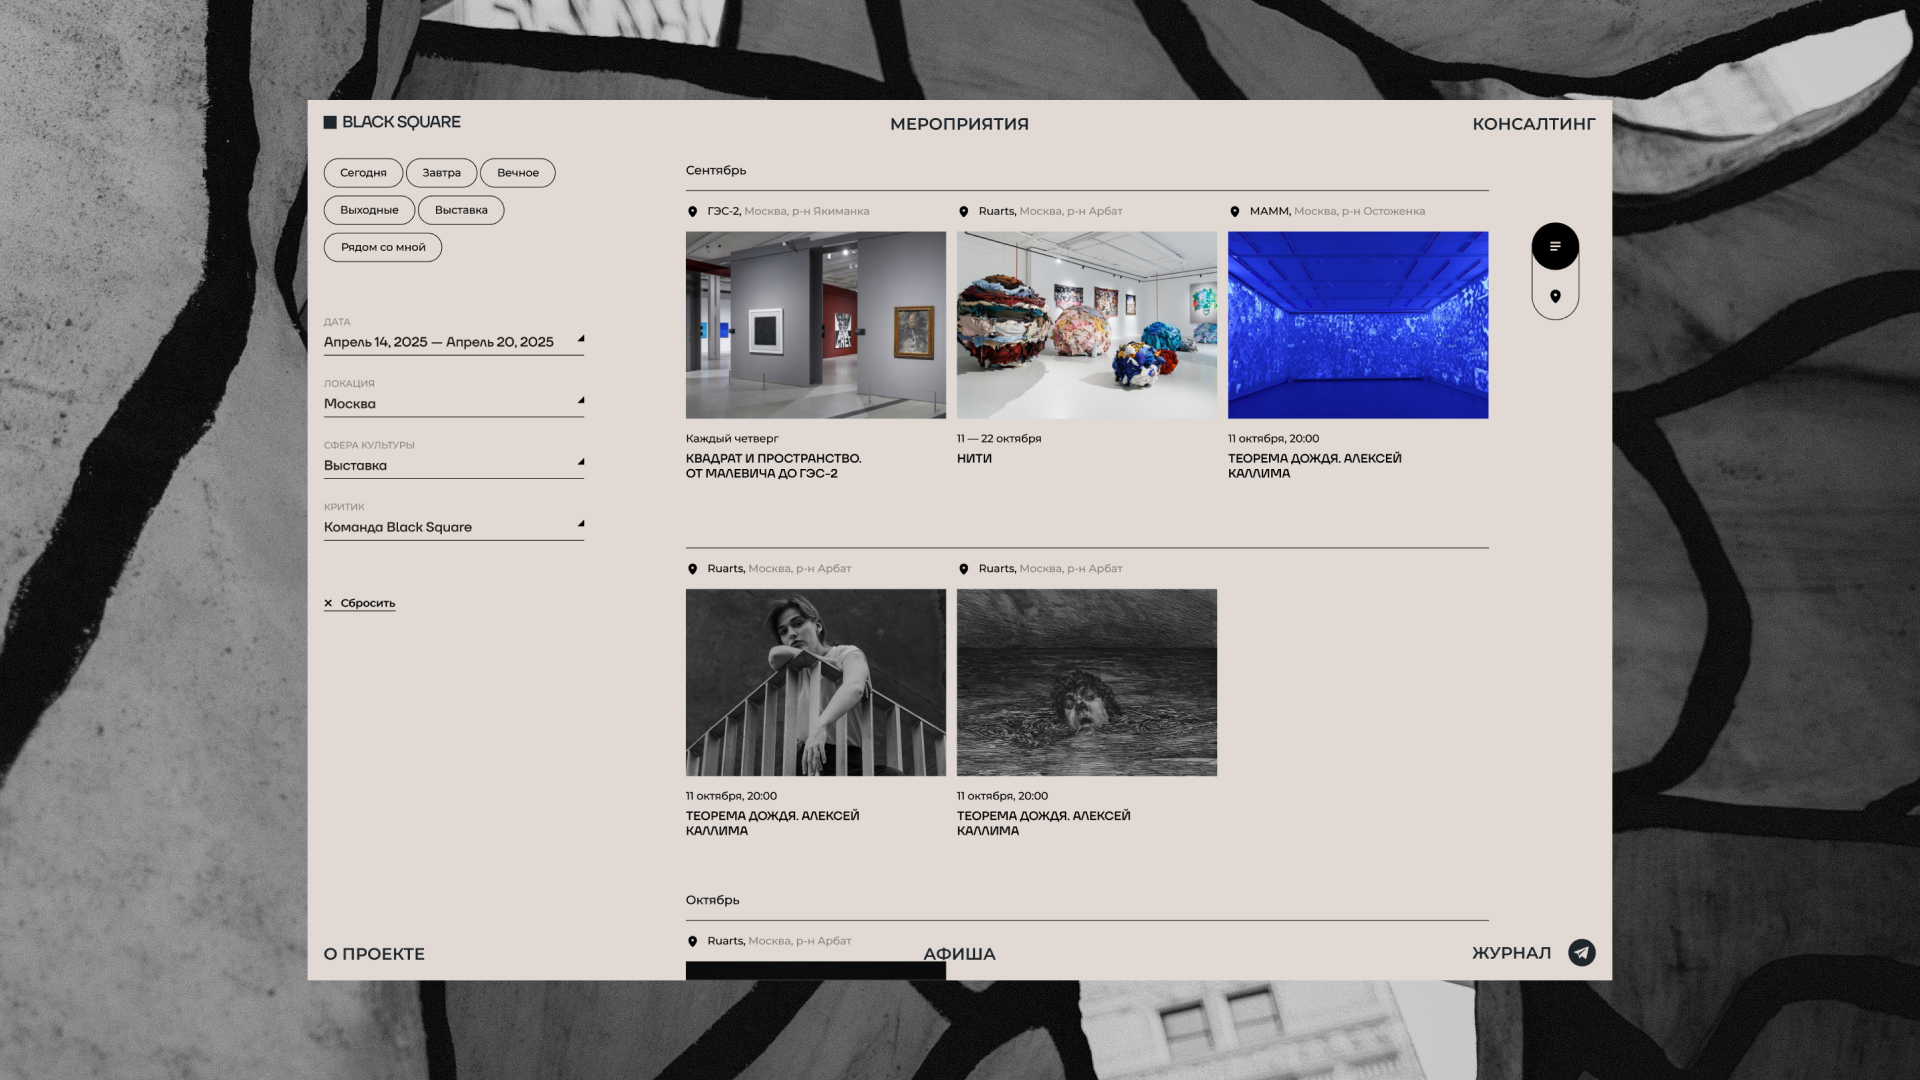The image size is (1920, 1080).
Task: Switch to list view icon
Action: [x=1555, y=246]
